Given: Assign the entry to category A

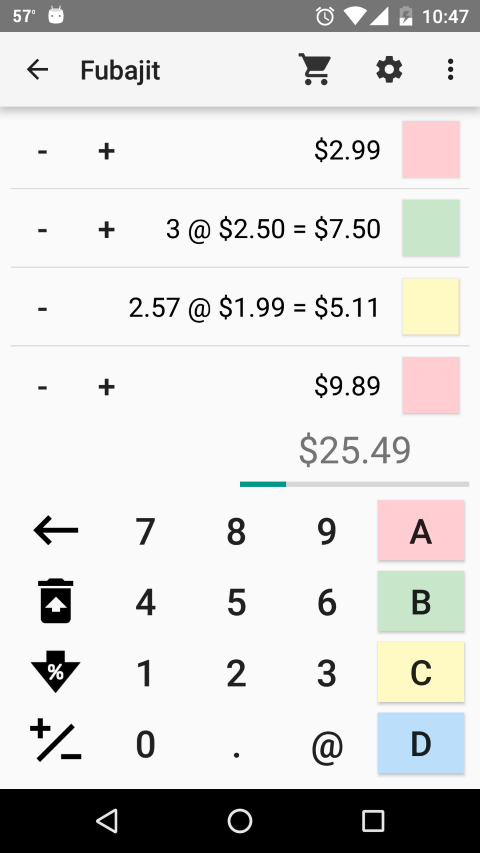Looking at the screenshot, I should pyautogui.click(x=421, y=530).
